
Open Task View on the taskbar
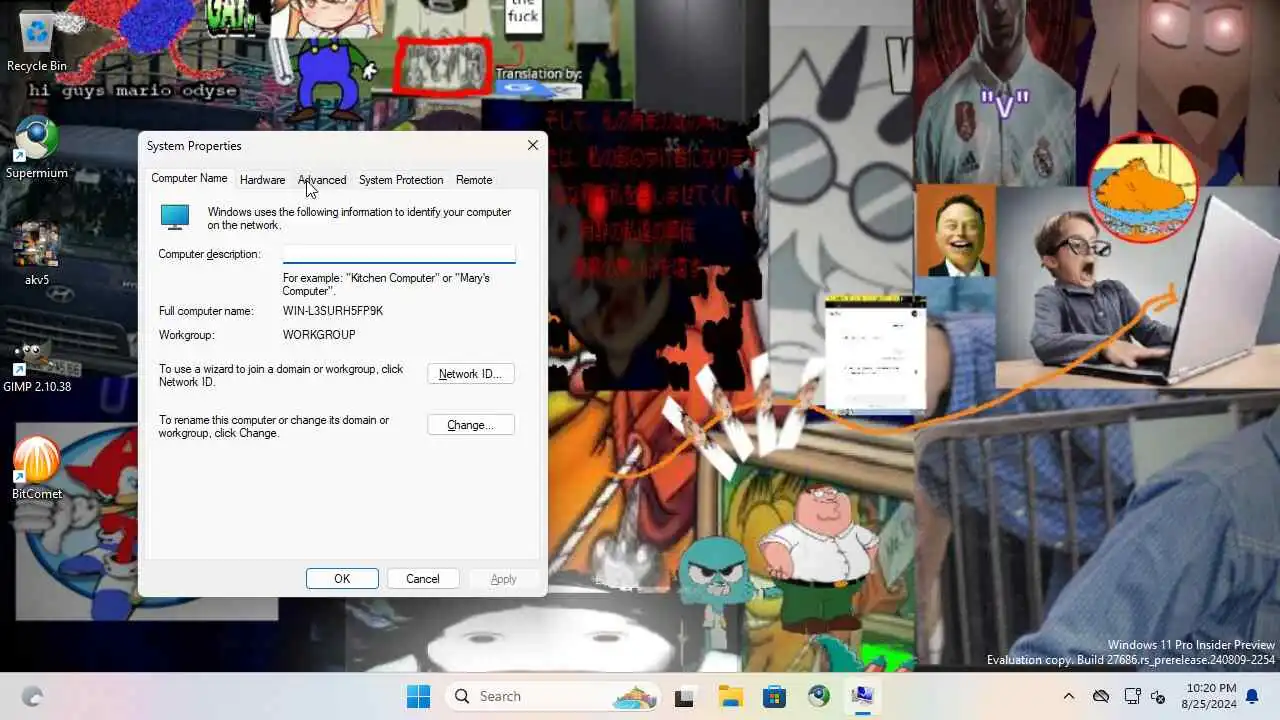684,697
